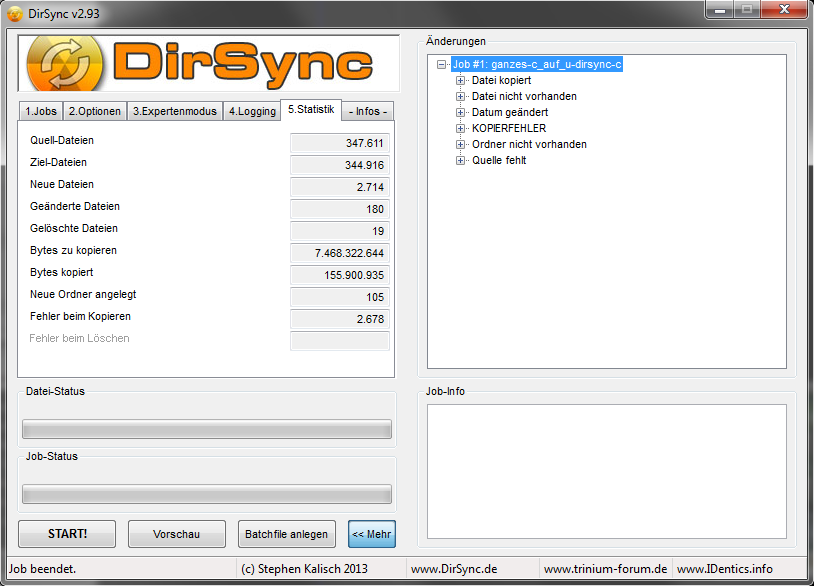This screenshot has width=814, height=586.
Task: Click the Datei-Status progress bar
Action: pyautogui.click(x=207, y=429)
